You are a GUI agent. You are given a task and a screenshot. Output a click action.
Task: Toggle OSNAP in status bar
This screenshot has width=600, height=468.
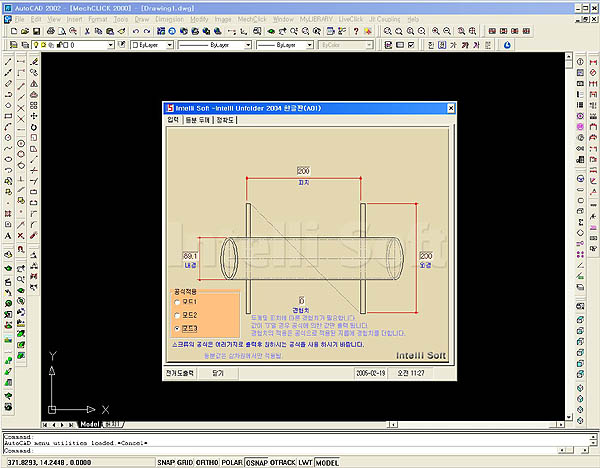(x=257, y=462)
